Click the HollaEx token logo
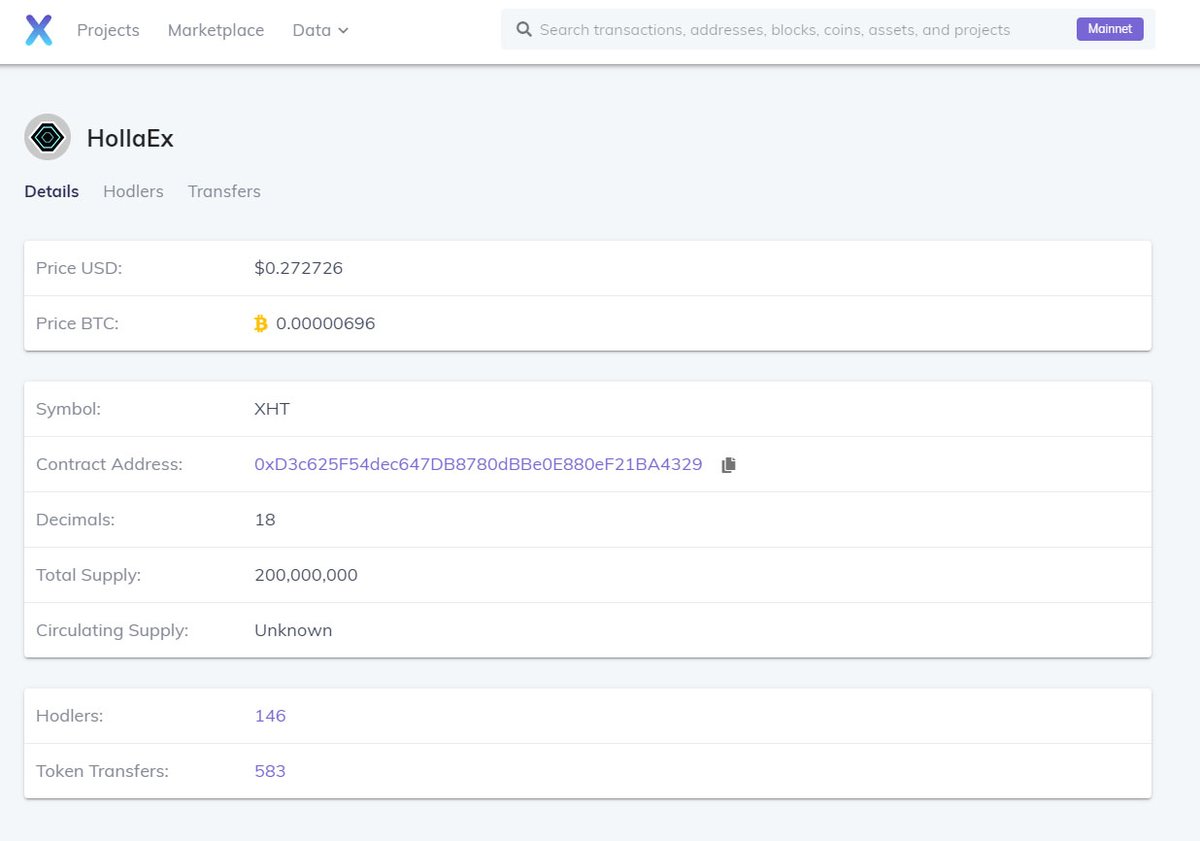 [x=48, y=138]
